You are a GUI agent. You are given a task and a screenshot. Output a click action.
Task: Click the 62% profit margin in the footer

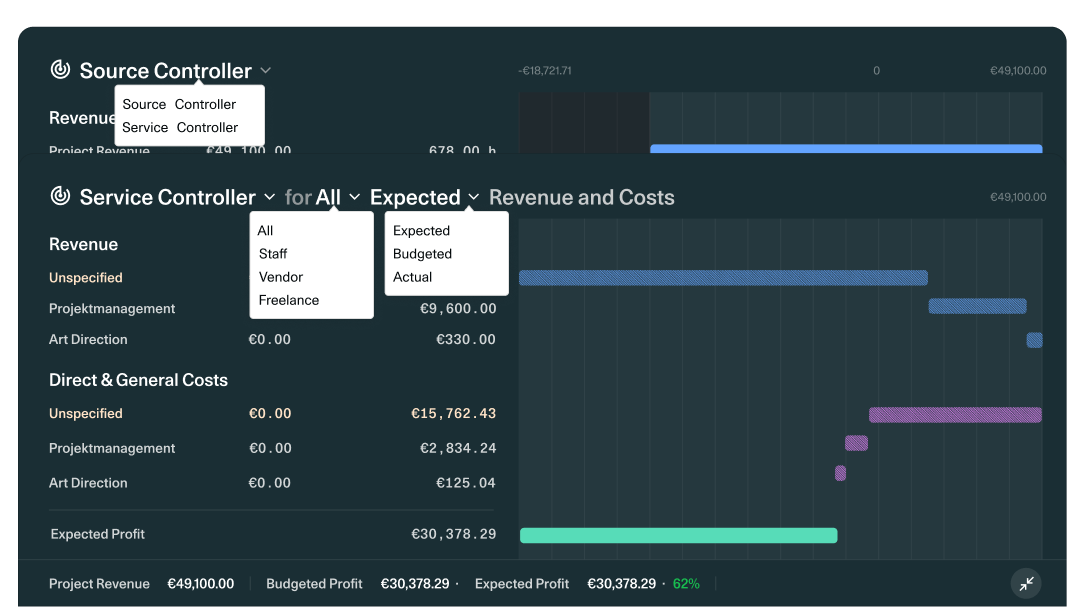(x=686, y=584)
